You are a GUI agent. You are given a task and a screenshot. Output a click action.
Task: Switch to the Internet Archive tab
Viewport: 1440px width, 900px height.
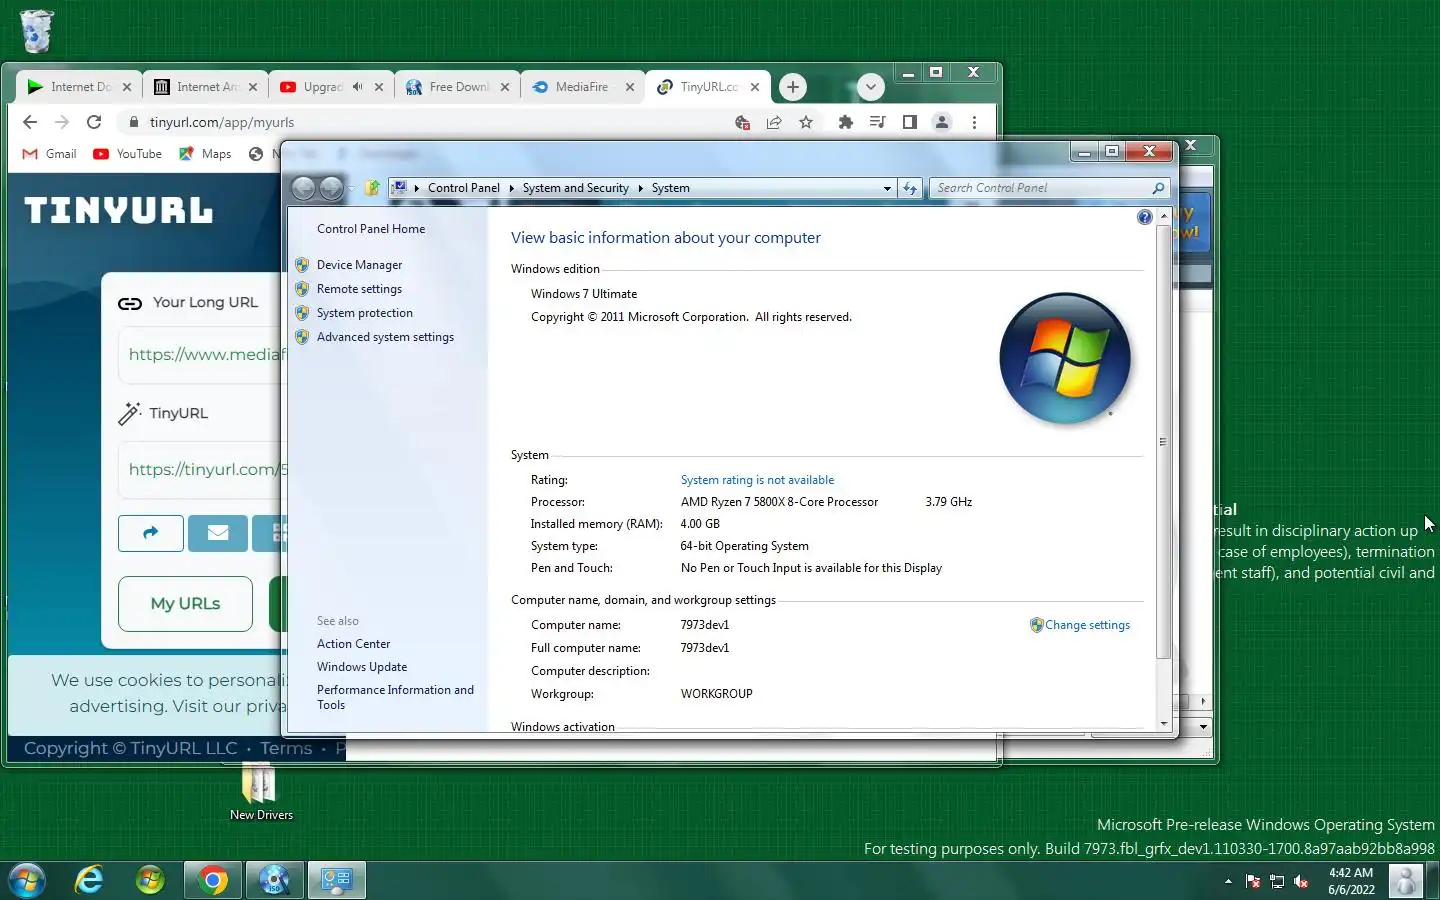(x=206, y=87)
